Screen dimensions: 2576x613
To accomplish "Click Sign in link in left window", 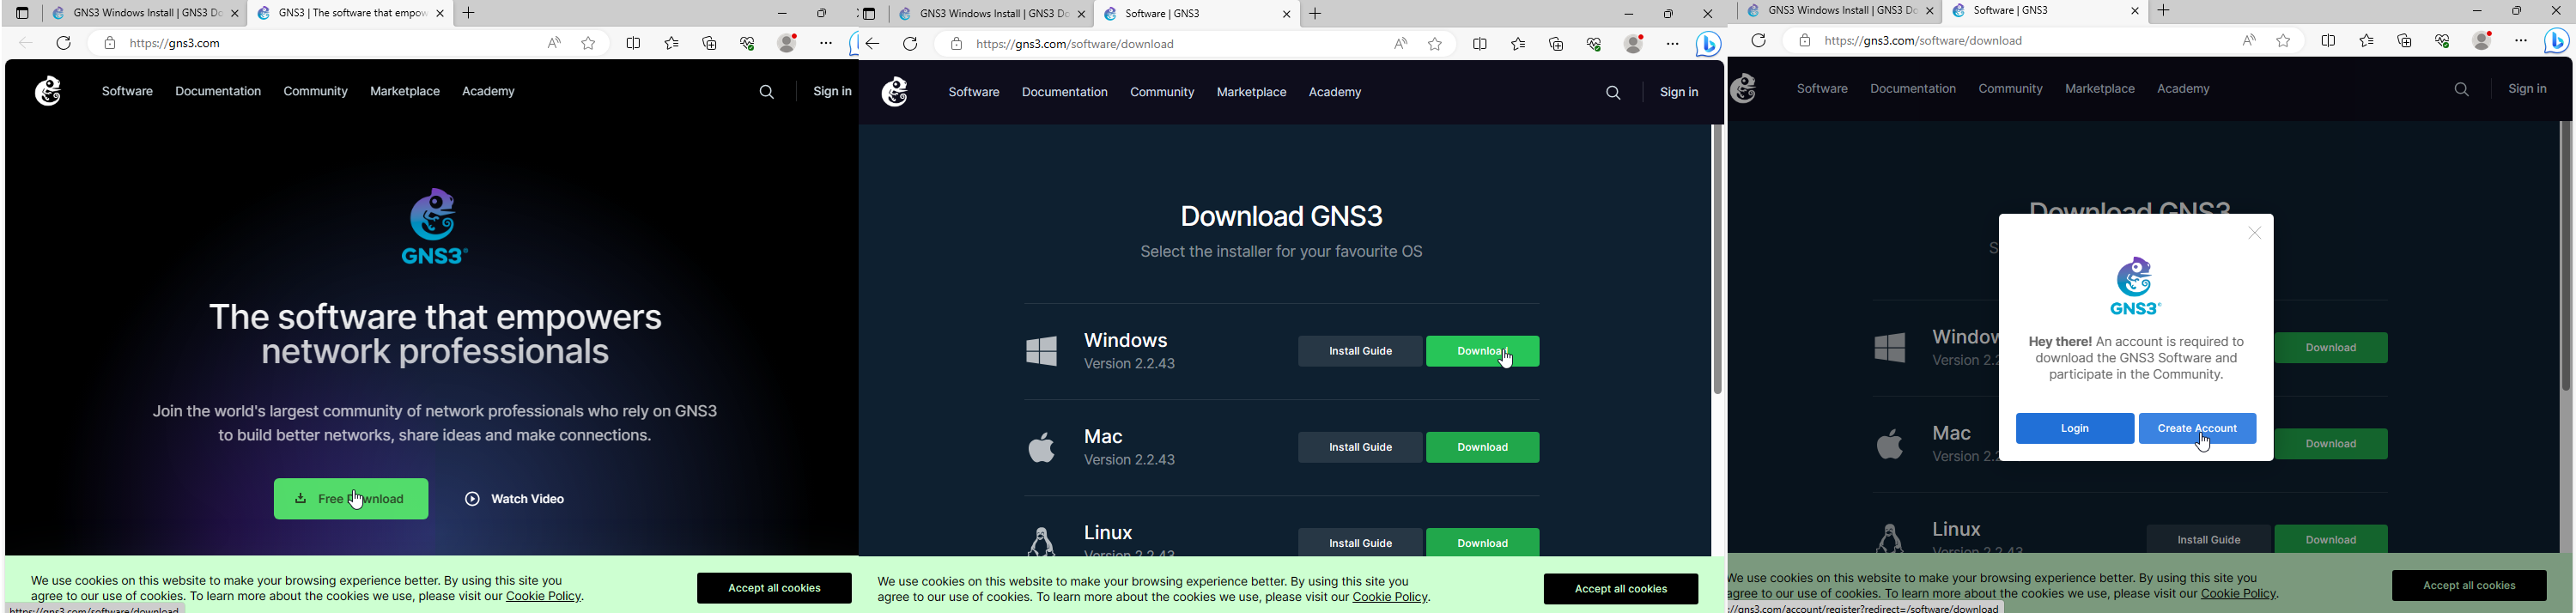I will (x=832, y=92).
